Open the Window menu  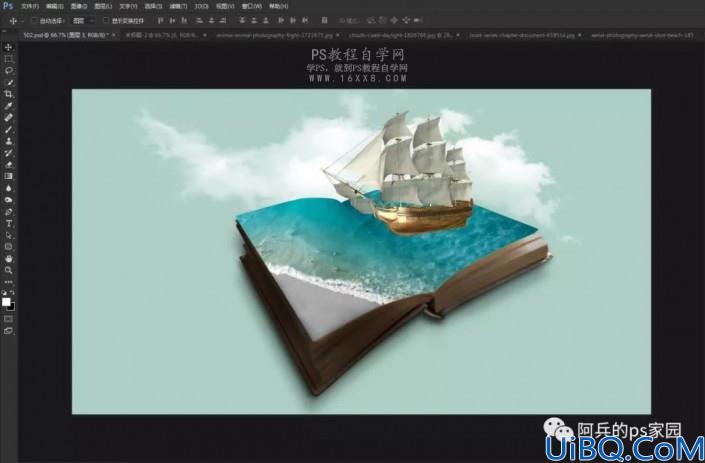pos(251,6)
